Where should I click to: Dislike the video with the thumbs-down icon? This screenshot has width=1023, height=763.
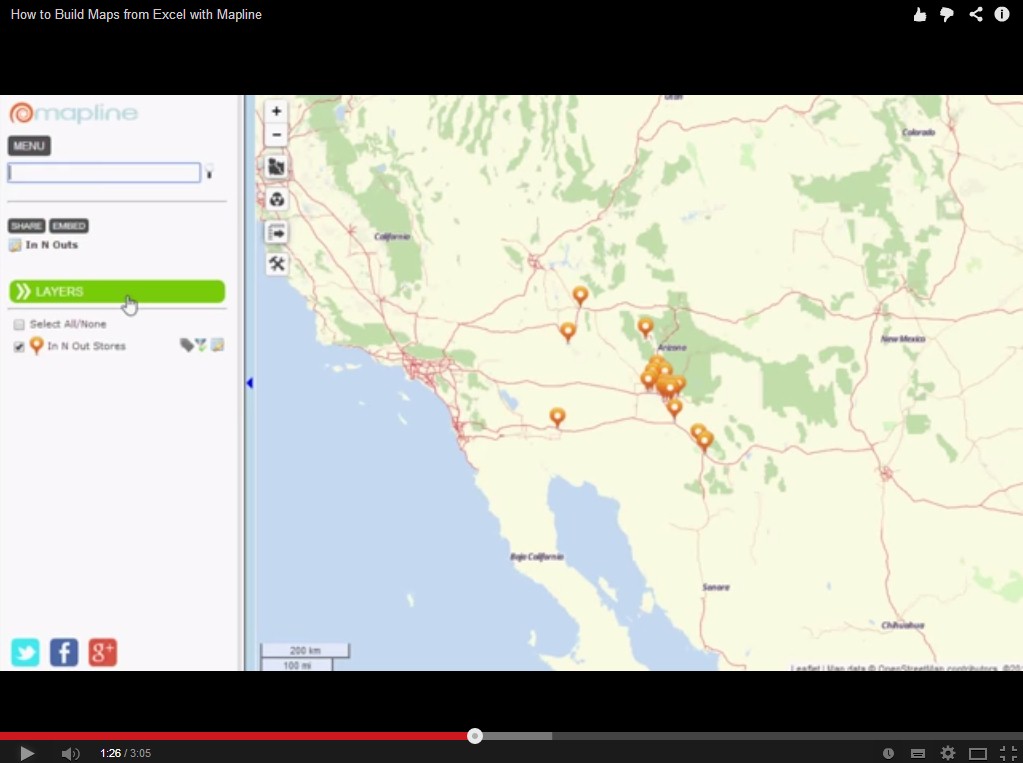(x=947, y=14)
